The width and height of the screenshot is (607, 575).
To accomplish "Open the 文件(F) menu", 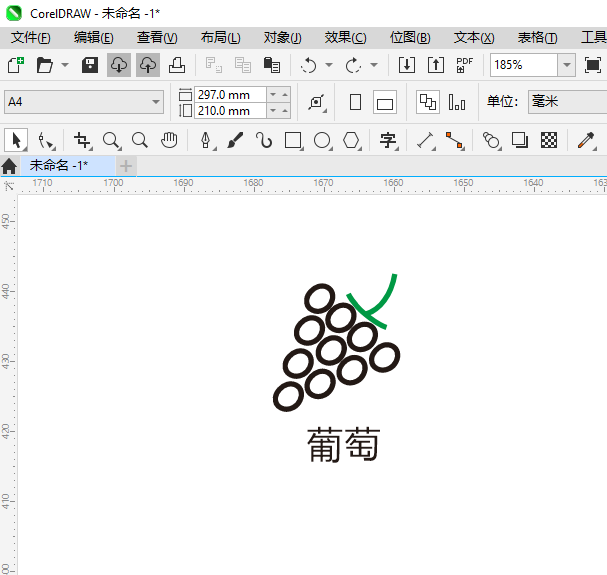I will [31, 38].
